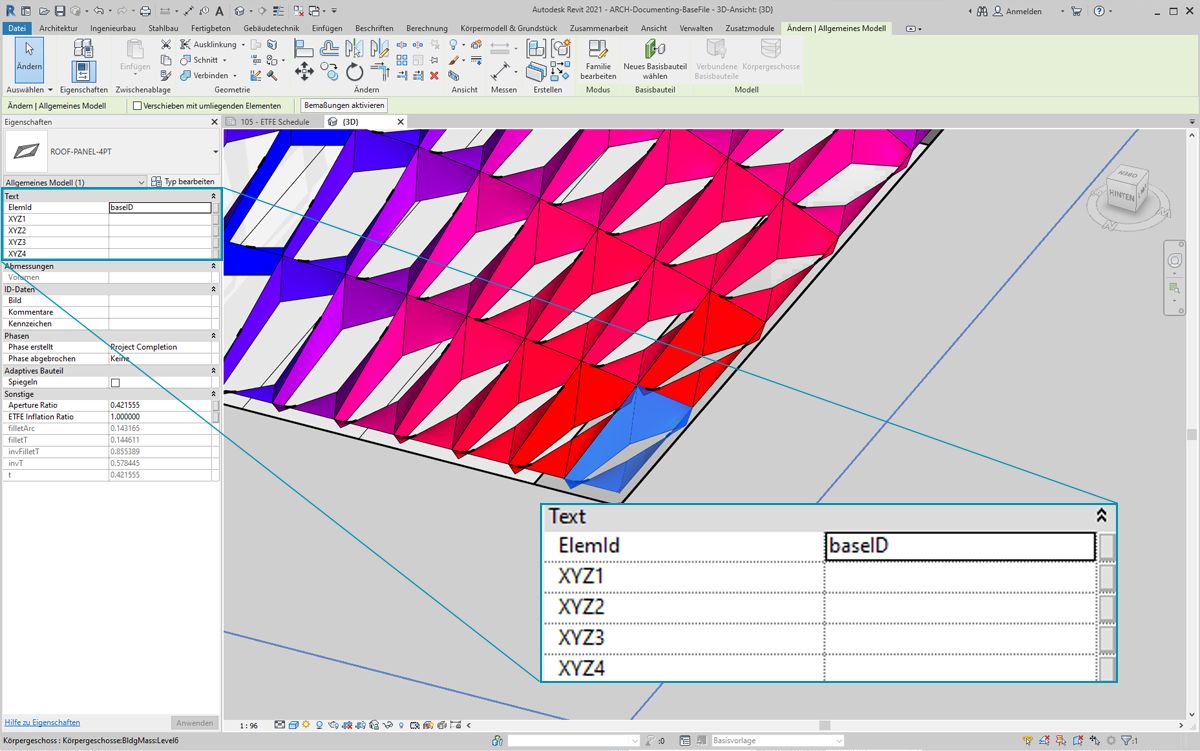Click the Print icon in quick access toolbar
This screenshot has height=751, width=1200.
click(x=146, y=11)
